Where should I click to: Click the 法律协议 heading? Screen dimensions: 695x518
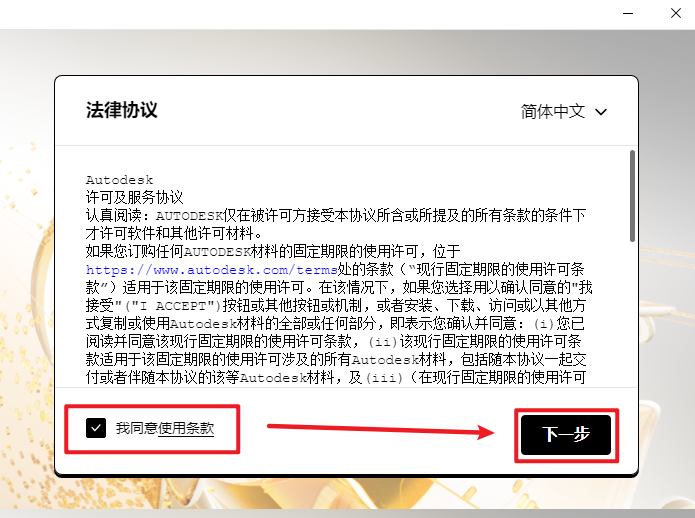[x=121, y=110]
